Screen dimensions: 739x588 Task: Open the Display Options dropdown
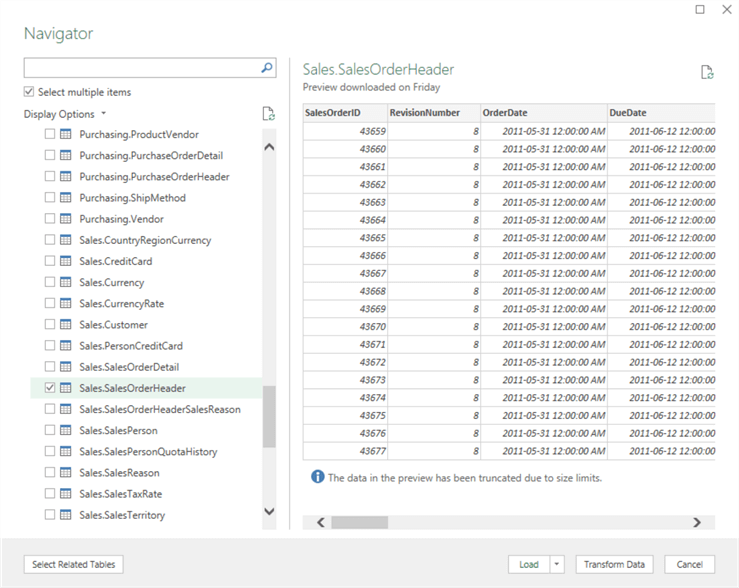(65, 114)
